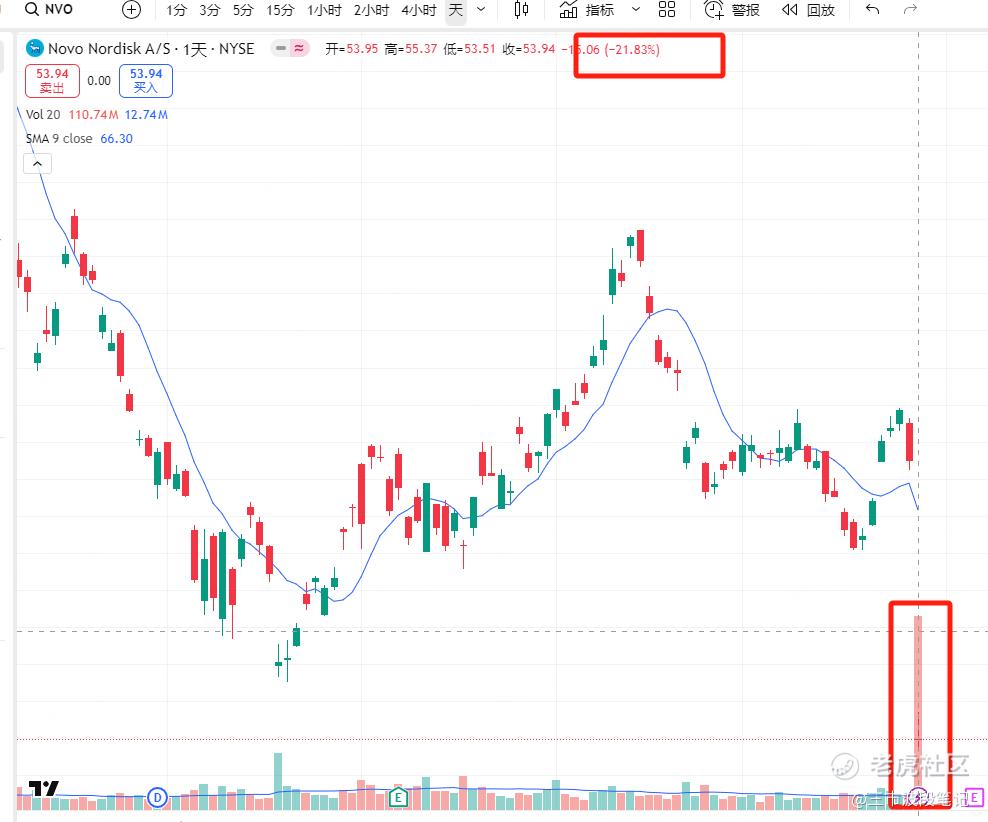Create alert with 警报 button
Image resolution: width=988 pixels, height=822 pixels.
pos(732,10)
